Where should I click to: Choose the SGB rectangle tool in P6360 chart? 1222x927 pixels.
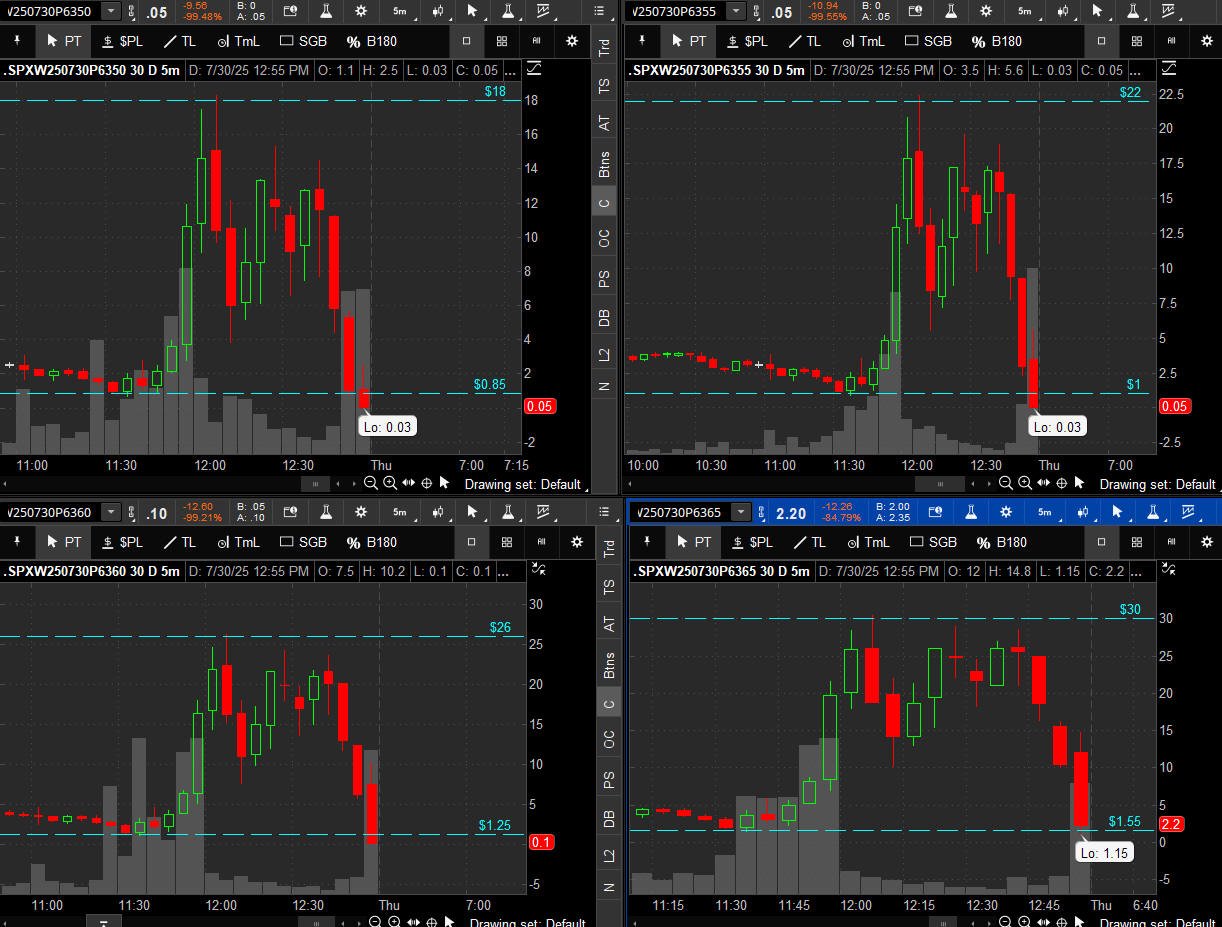coord(303,542)
